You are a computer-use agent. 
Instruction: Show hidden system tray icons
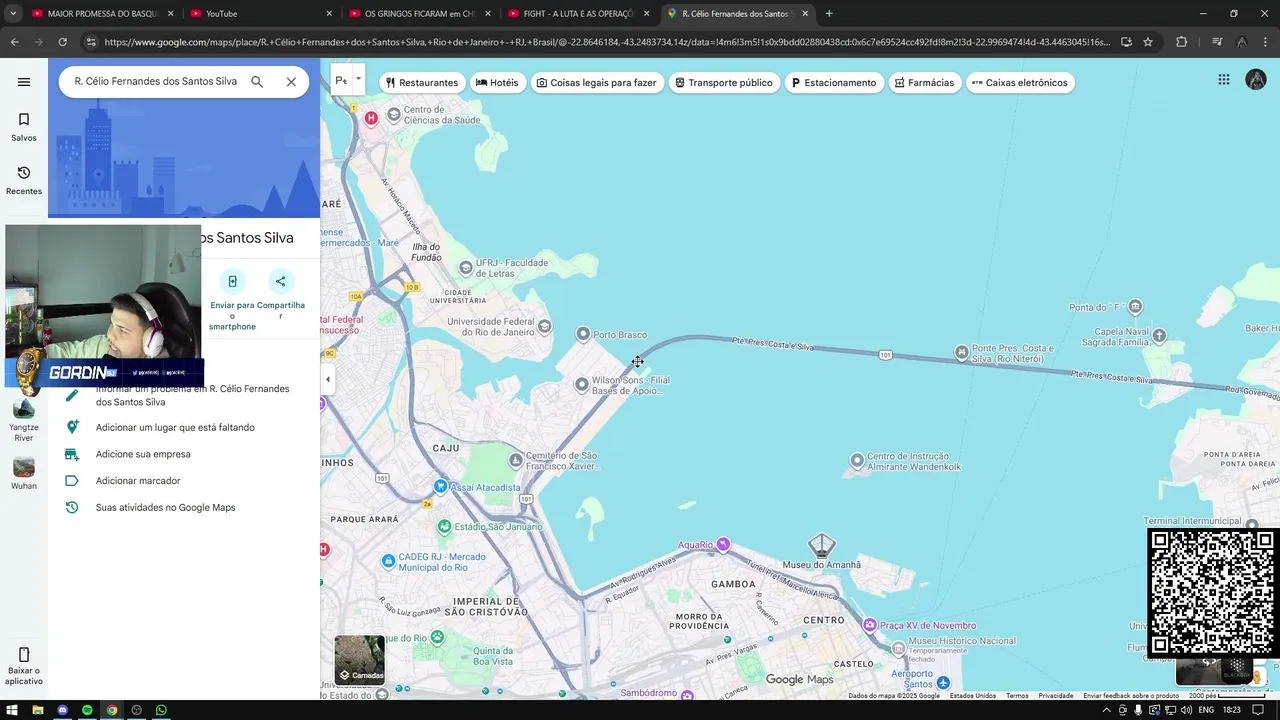coord(1106,710)
